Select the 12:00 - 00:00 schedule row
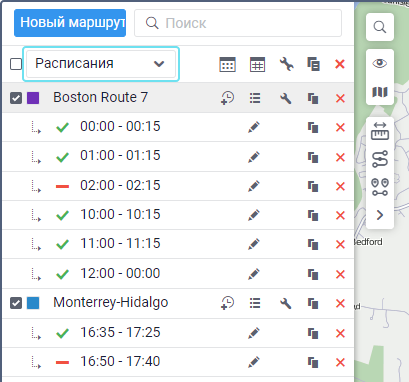Viewport: 409px width, 382px height. click(x=178, y=274)
